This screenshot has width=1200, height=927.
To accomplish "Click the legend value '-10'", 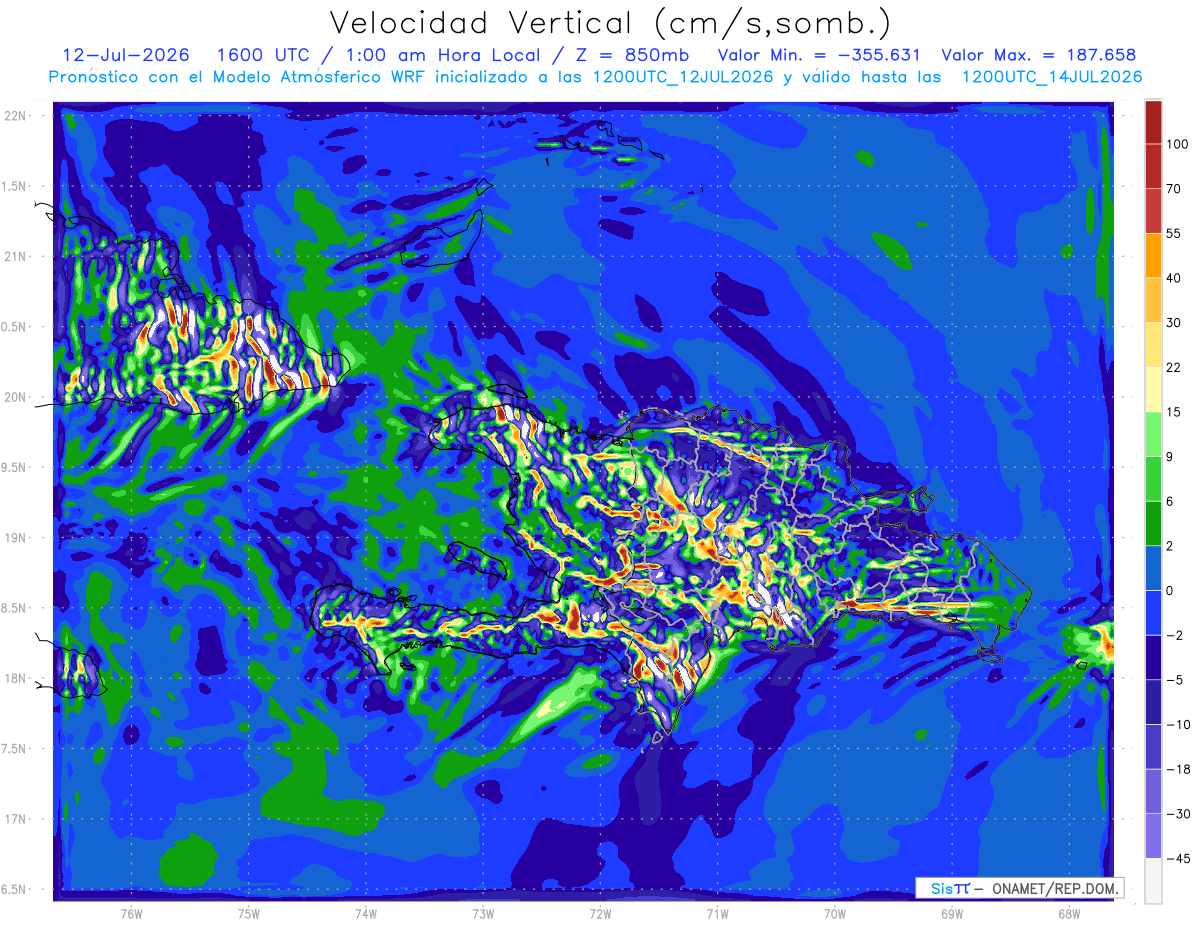I will (1177, 724).
